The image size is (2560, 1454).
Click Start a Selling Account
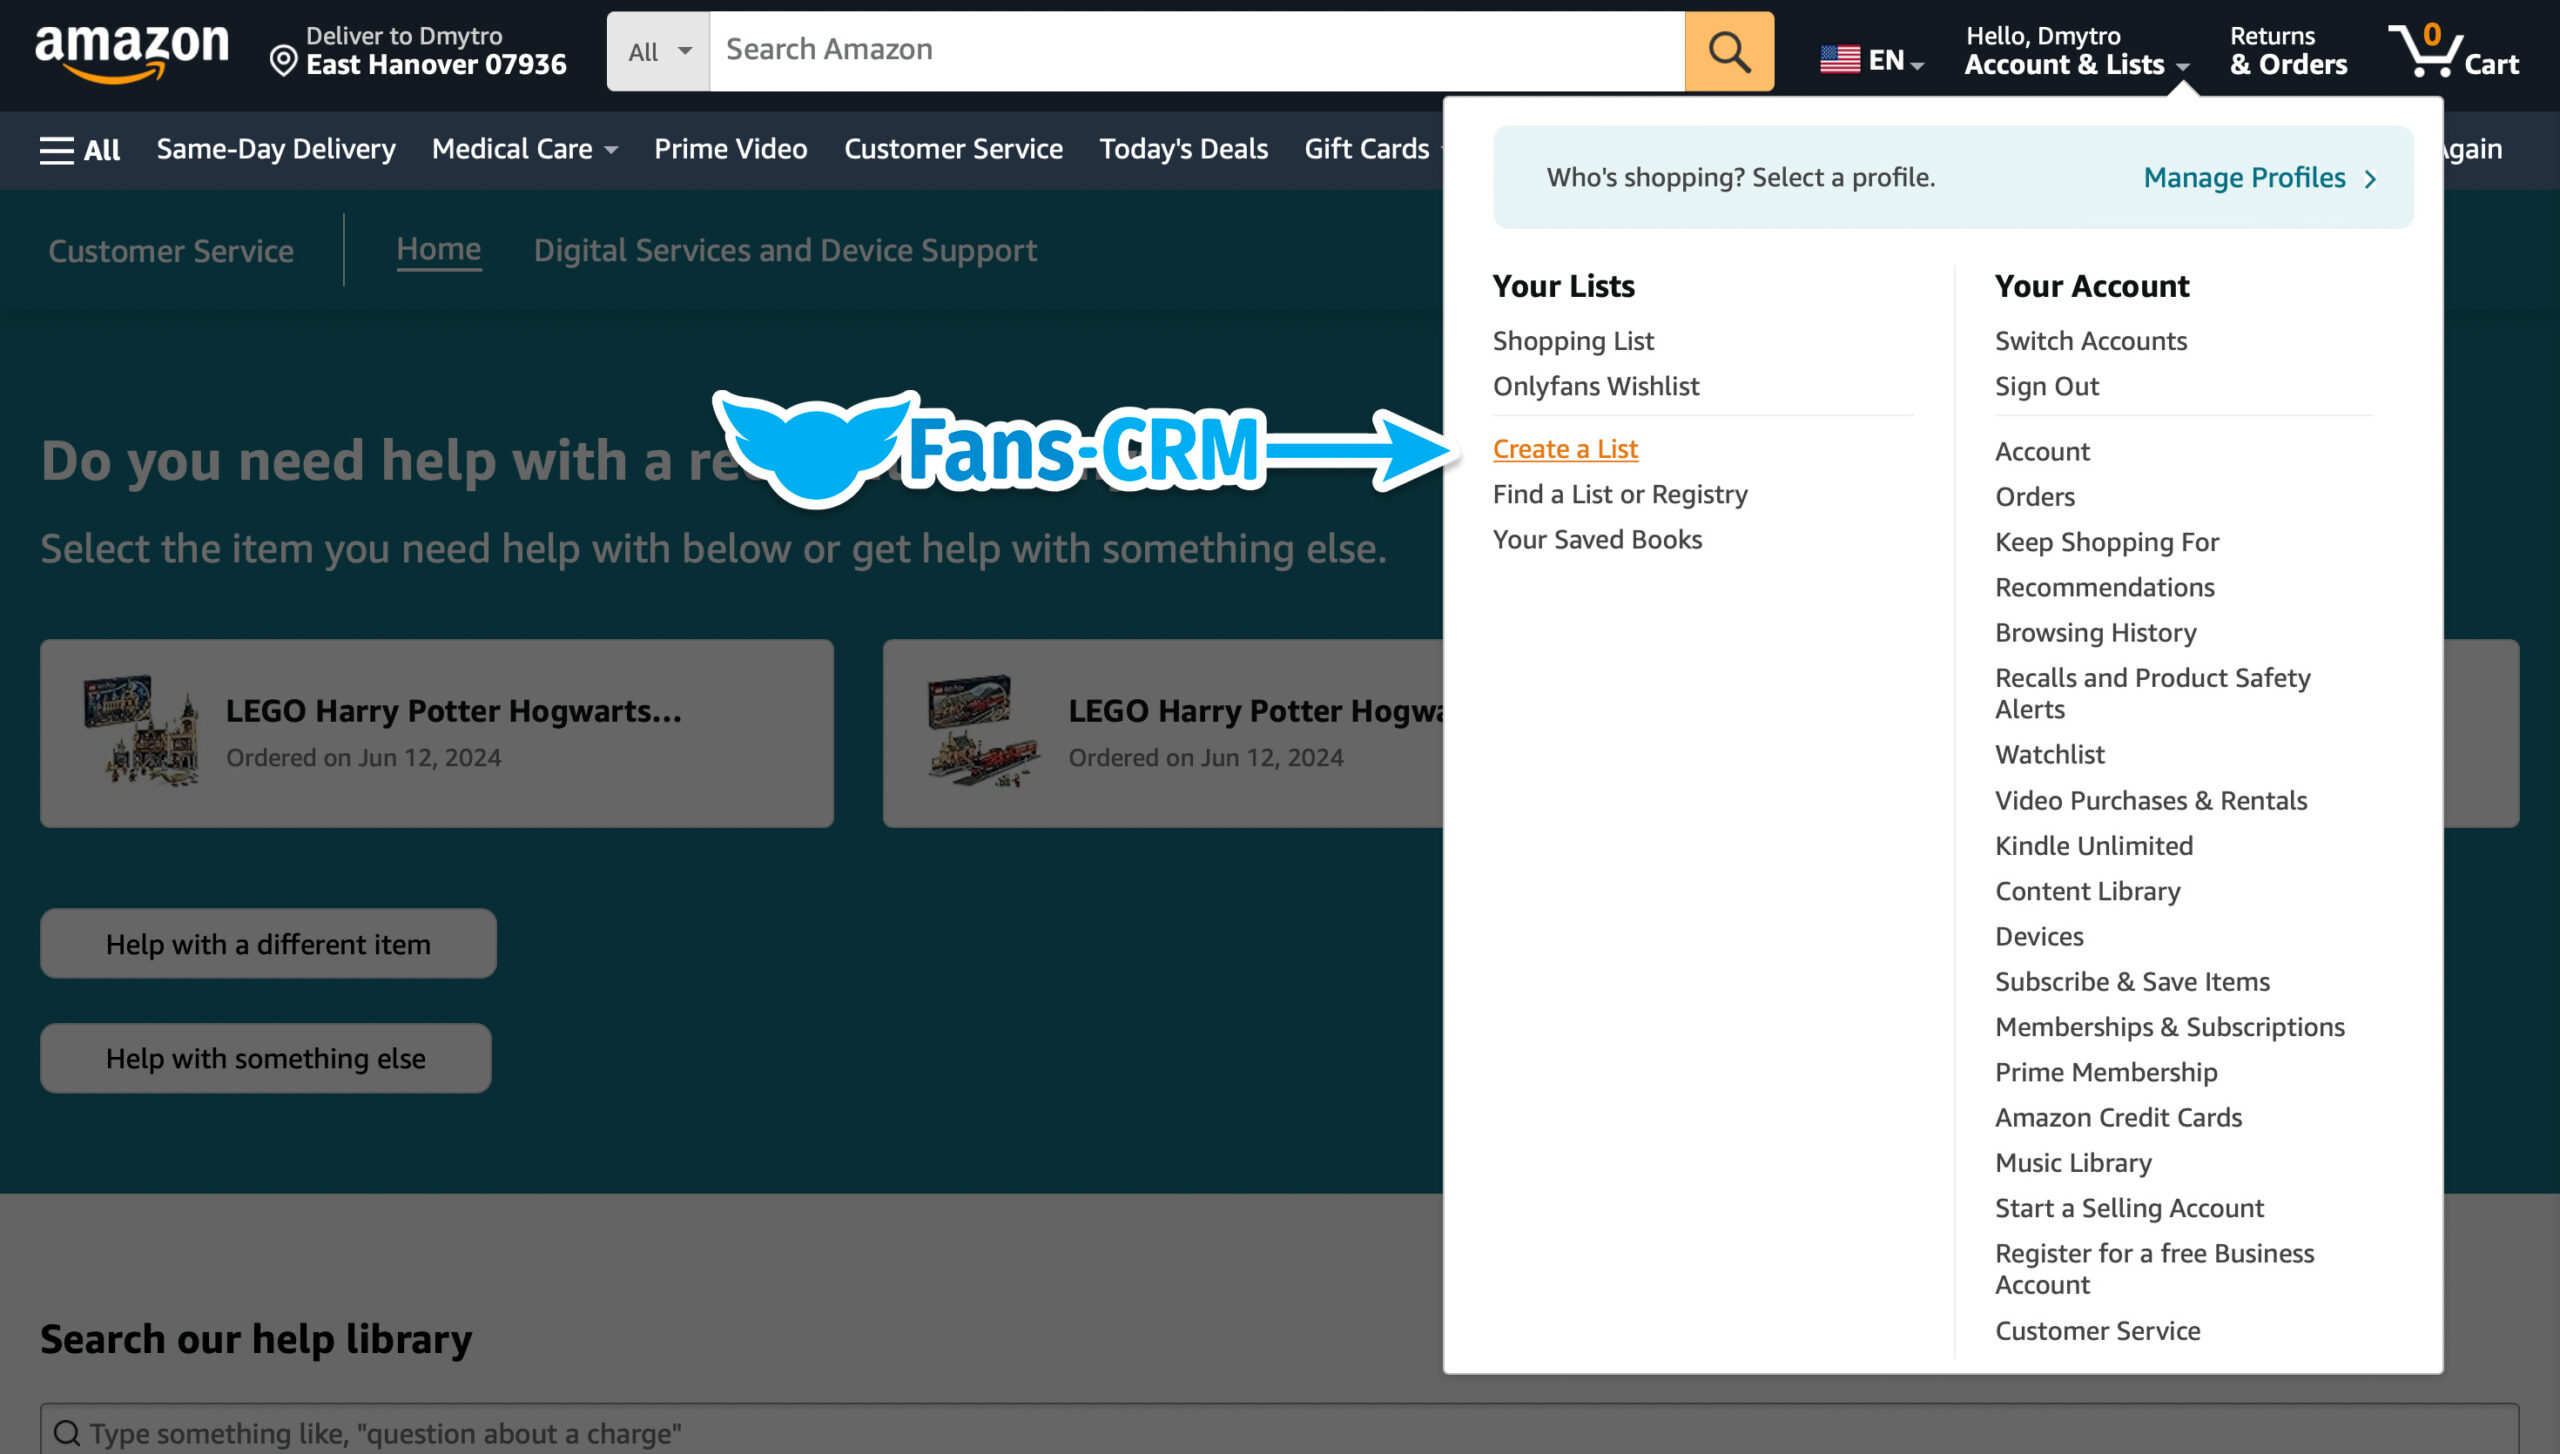pyautogui.click(x=2129, y=1208)
